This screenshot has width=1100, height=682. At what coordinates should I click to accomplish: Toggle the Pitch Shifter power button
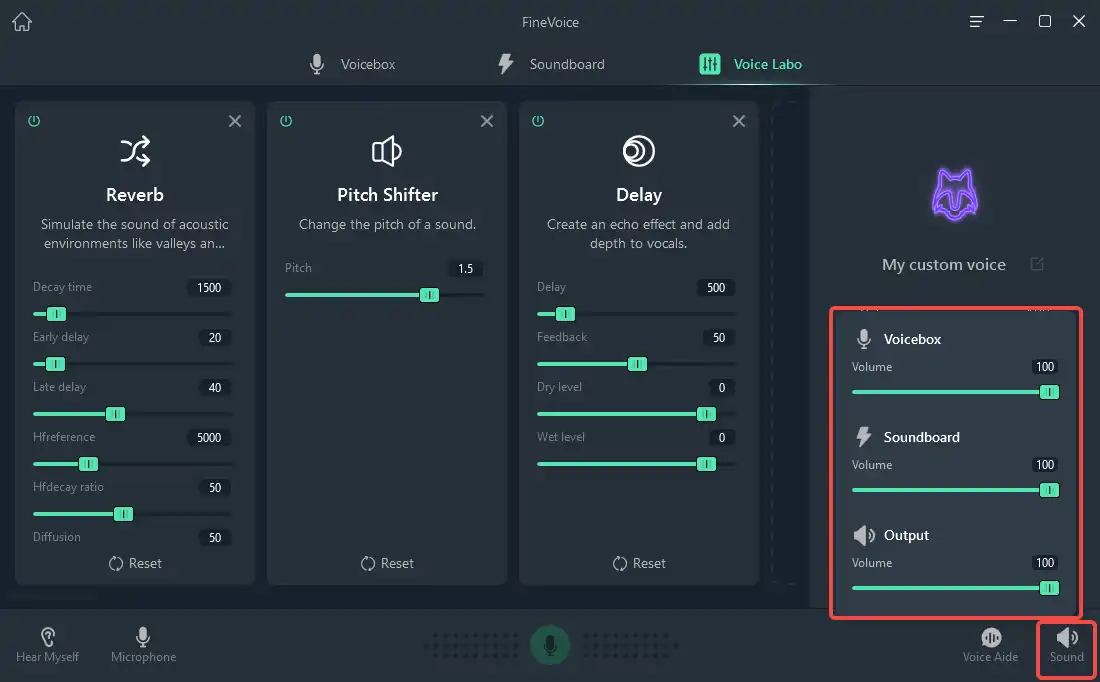[x=286, y=121]
